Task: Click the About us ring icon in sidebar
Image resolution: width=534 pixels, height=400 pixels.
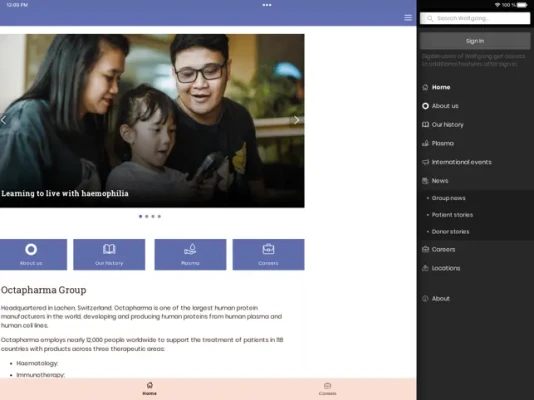Action: pos(425,106)
